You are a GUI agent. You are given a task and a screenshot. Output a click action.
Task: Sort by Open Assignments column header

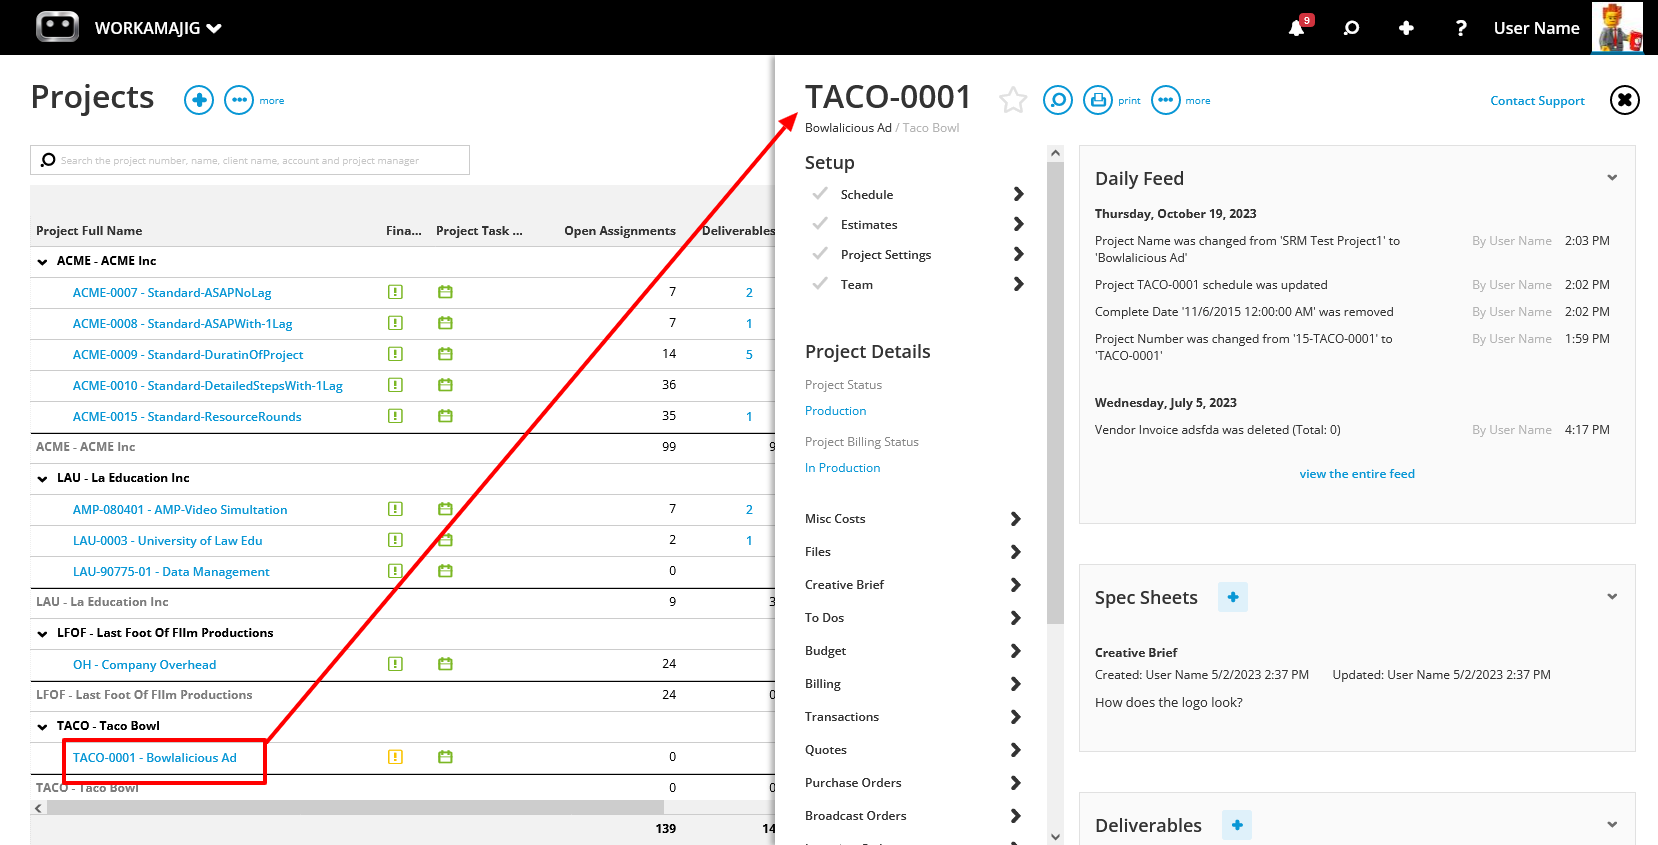[x=620, y=231]
